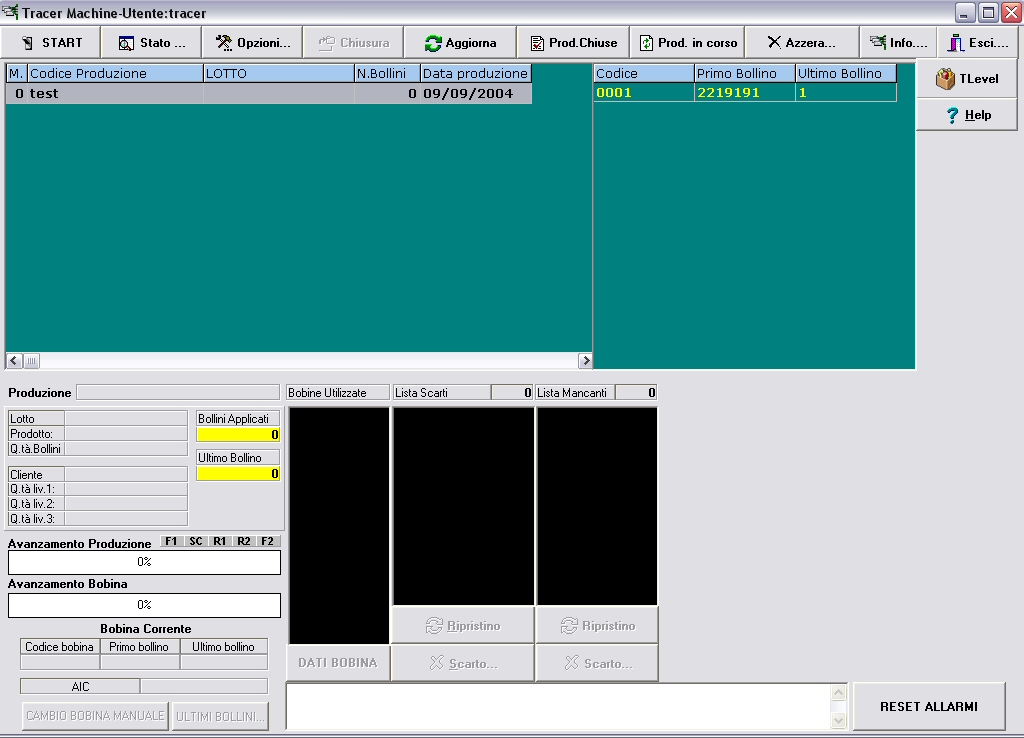Click the F1 indicator
Image resolution: width=1024 pixels, height=738 pixels.
pos(171,541)
